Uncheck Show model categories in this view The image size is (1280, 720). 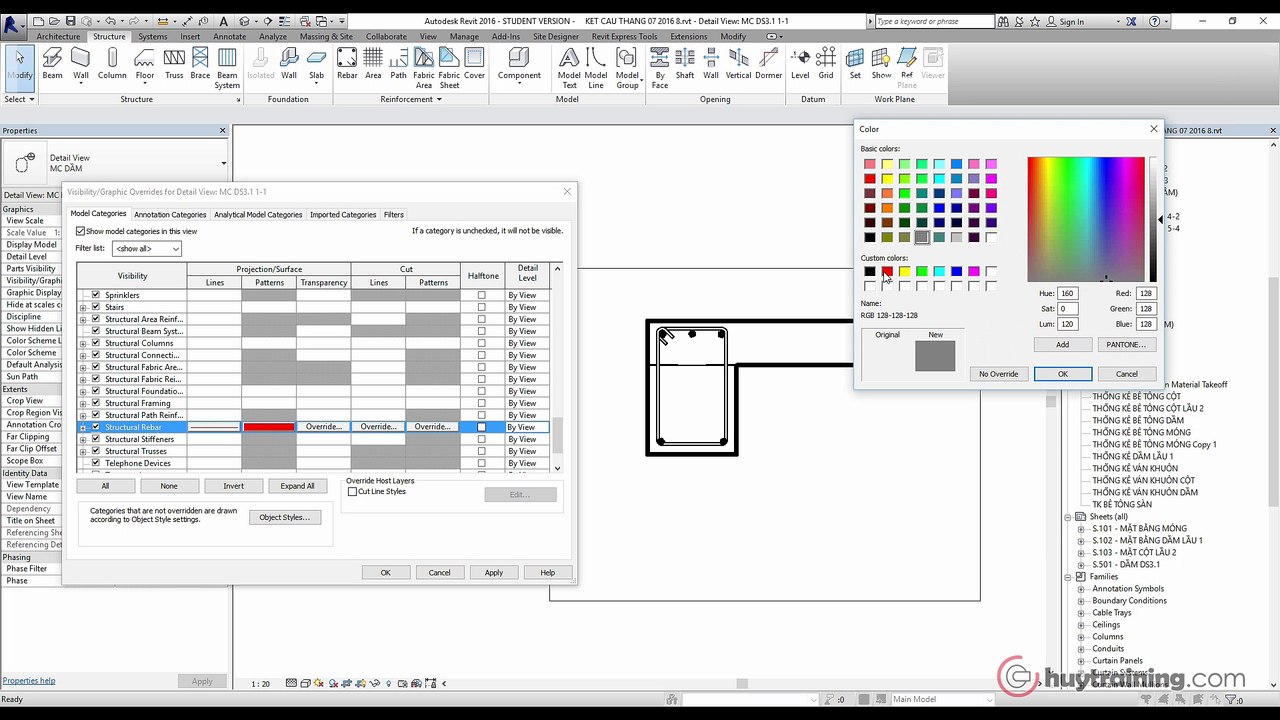[x=81, y=231]
